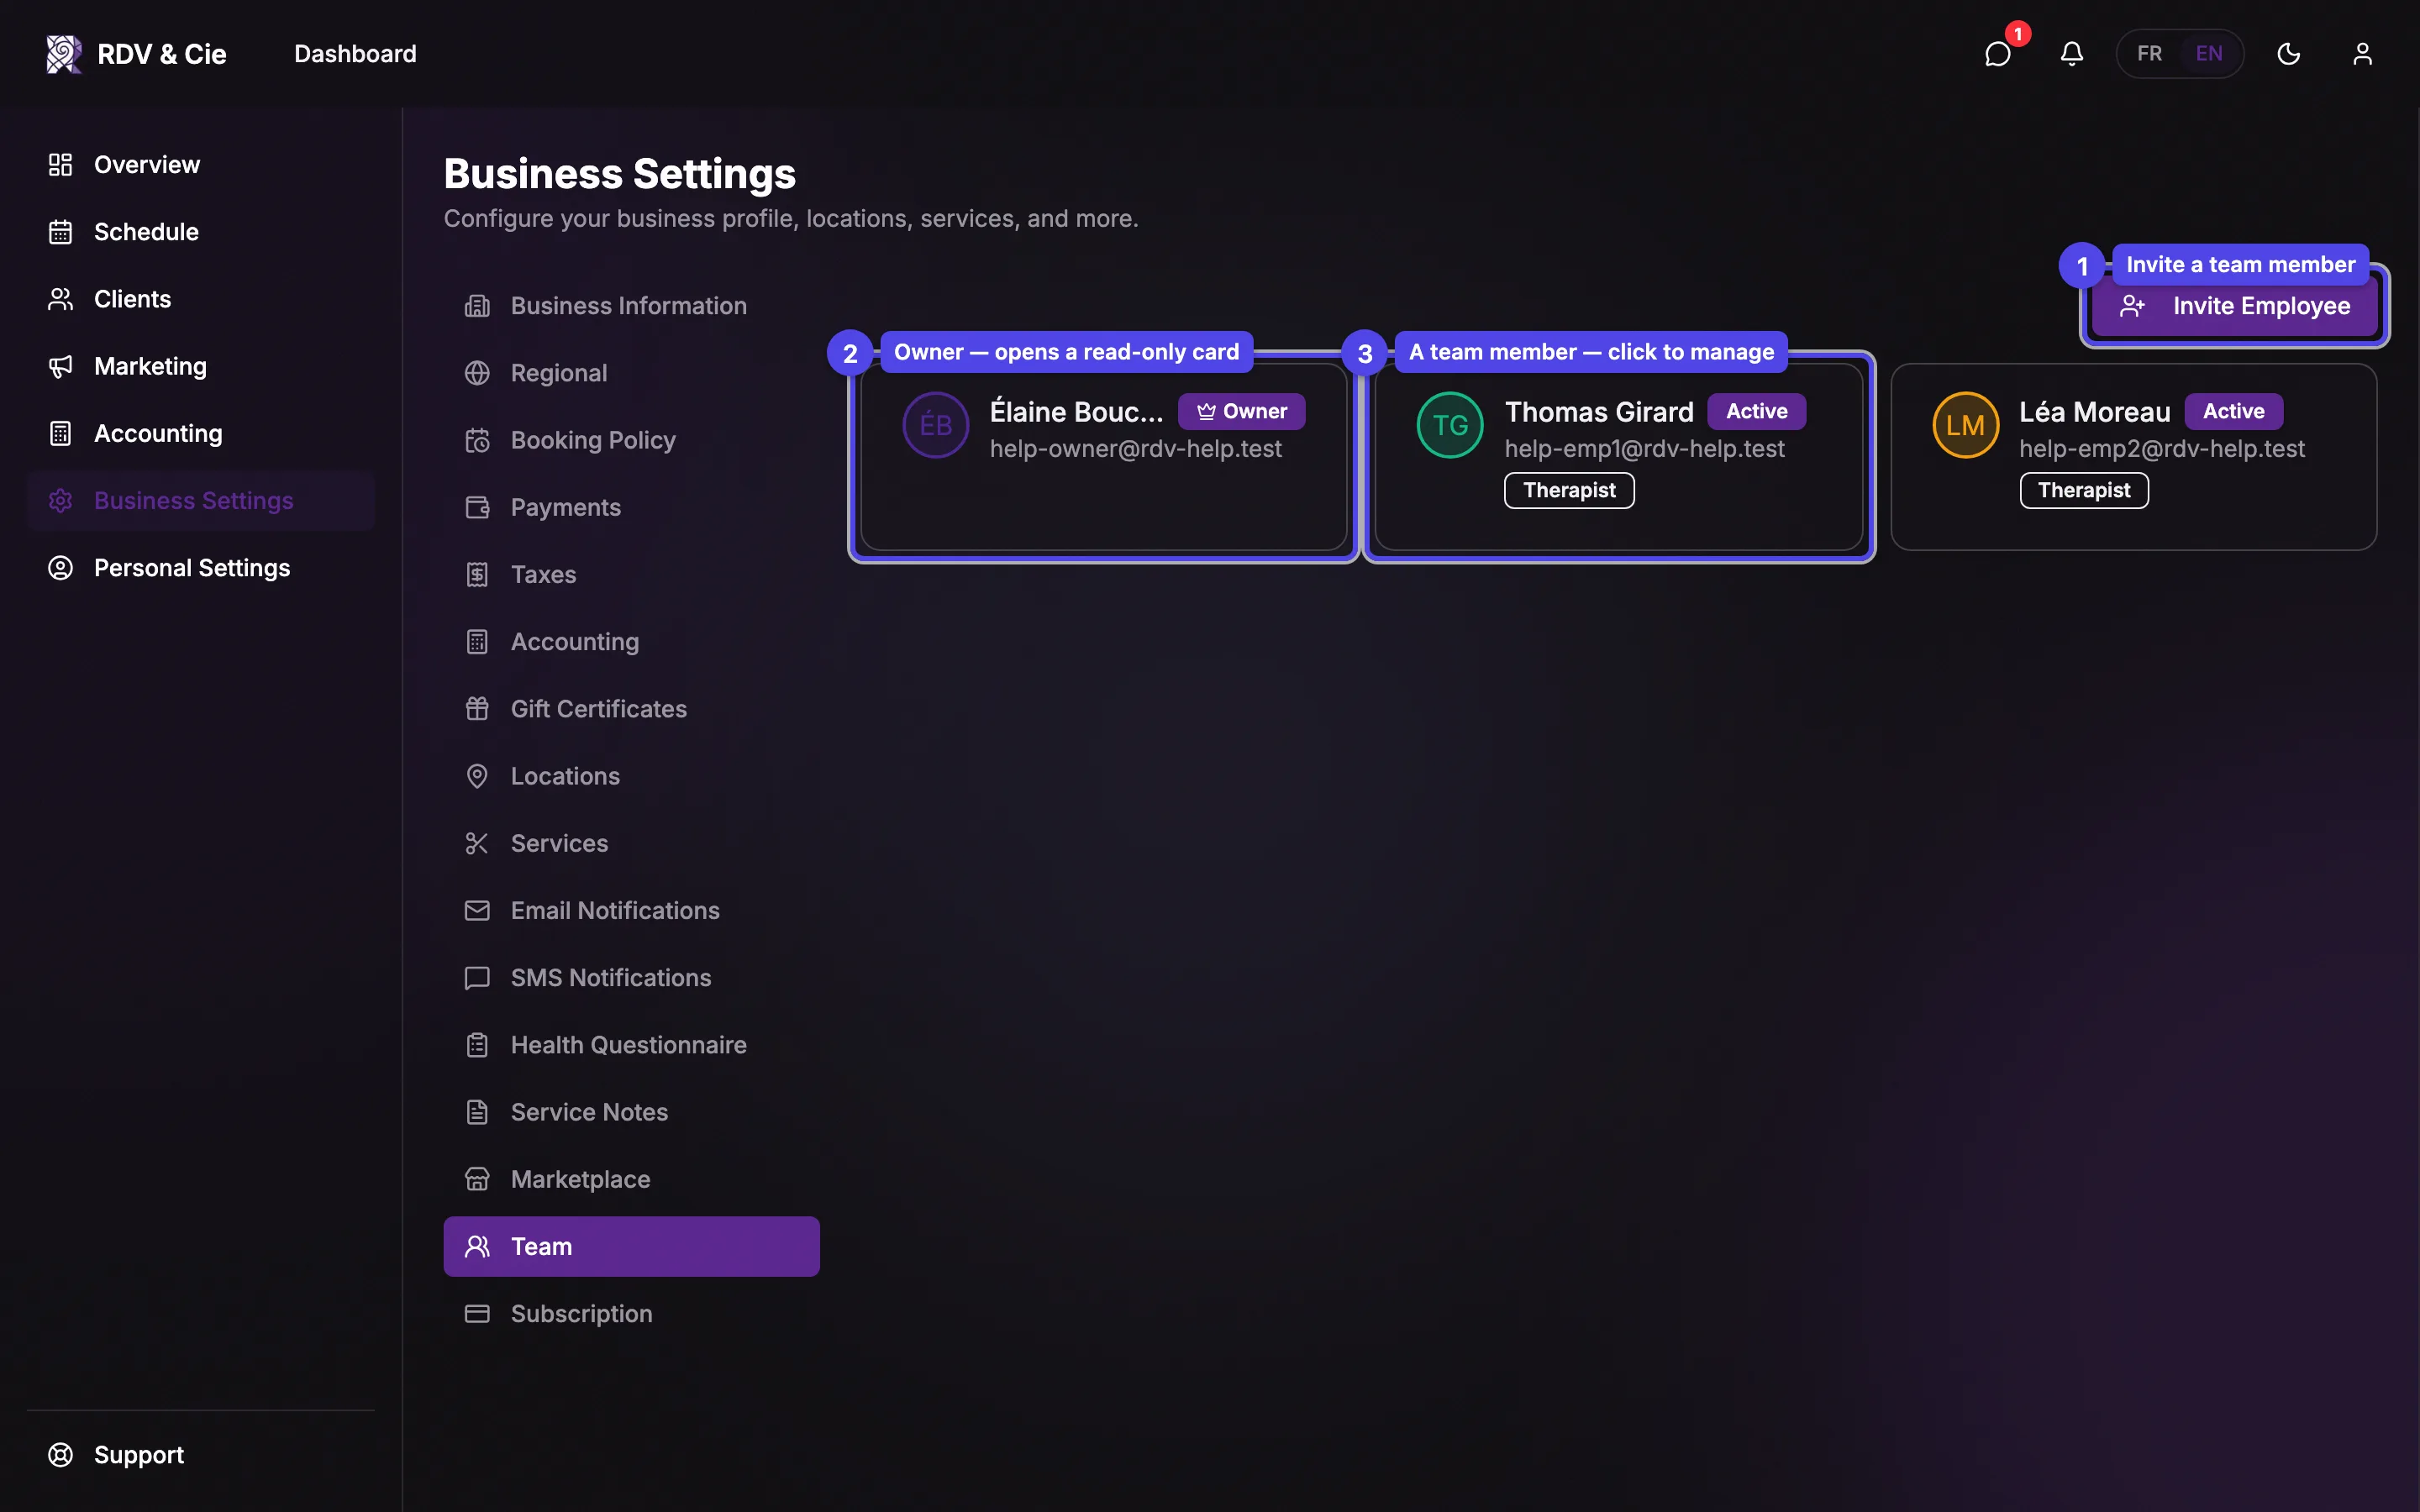The width and height of the screenshot is (2420, 1512).
Task: Click the Support lifebuoy icon
Action: point(60,1455)
